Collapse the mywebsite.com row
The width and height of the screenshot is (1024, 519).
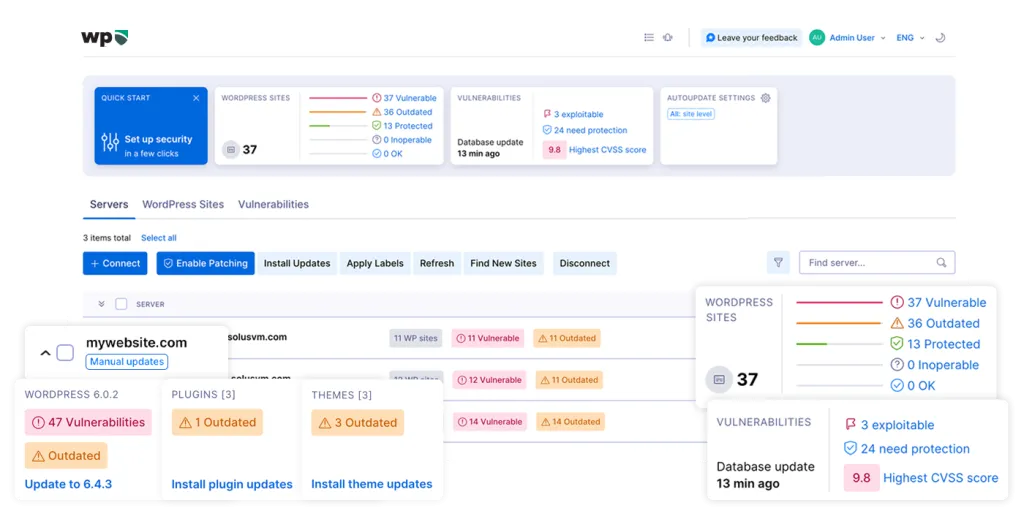point(45,353)
